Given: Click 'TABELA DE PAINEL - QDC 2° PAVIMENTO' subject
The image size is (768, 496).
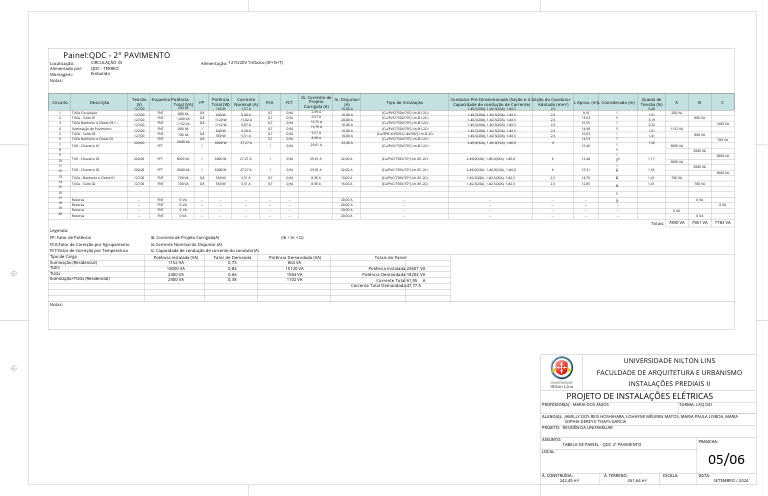Looking at the screenshot, I should pos(601,445).
